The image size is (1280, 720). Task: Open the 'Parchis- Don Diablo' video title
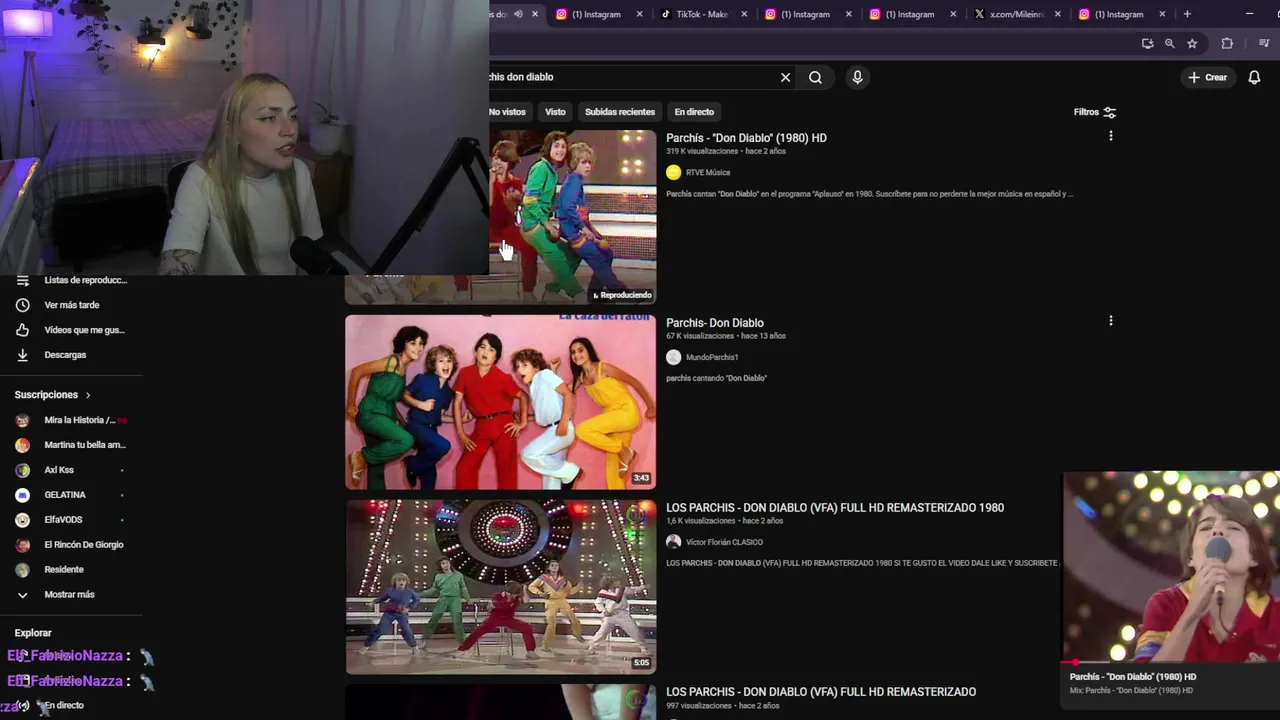[x=715, y=323]
